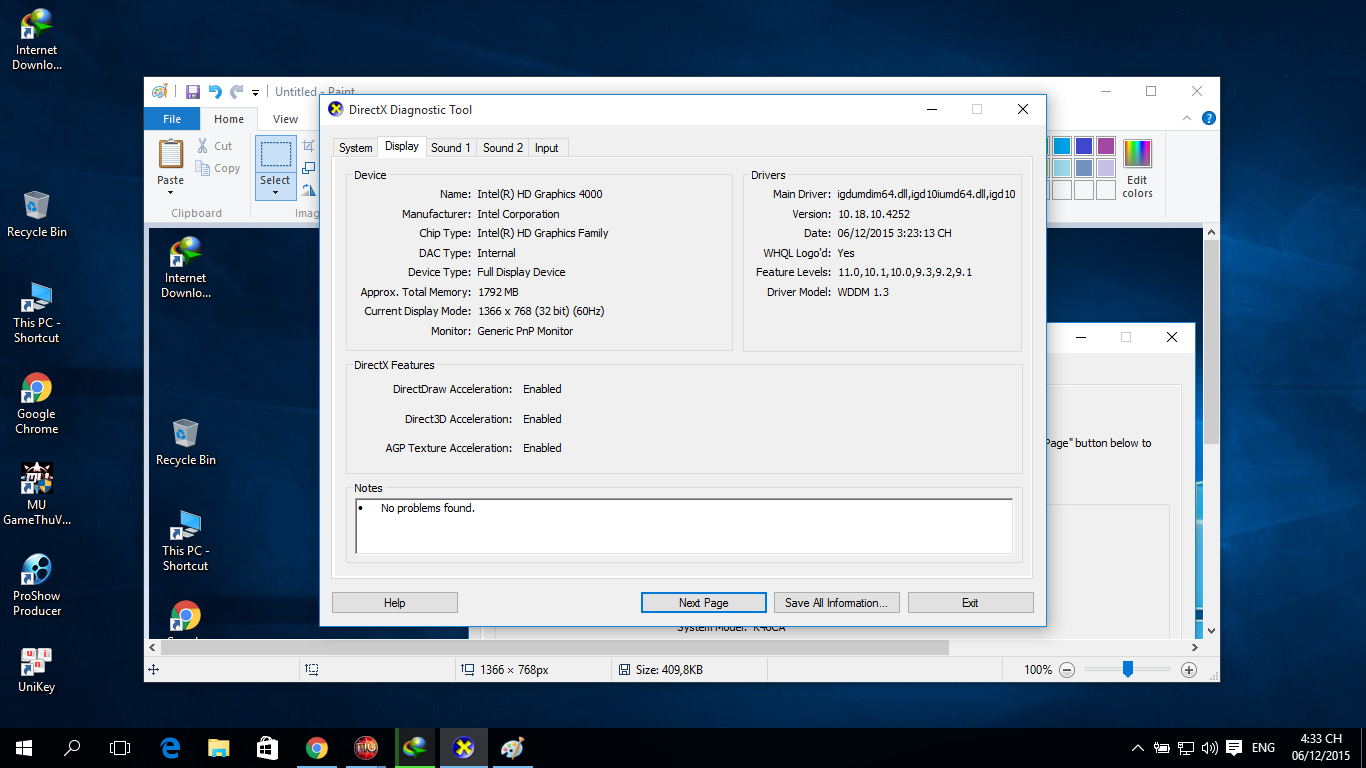Click the Paste clipboard icon
1366x768 pixels.
point(171,154)
